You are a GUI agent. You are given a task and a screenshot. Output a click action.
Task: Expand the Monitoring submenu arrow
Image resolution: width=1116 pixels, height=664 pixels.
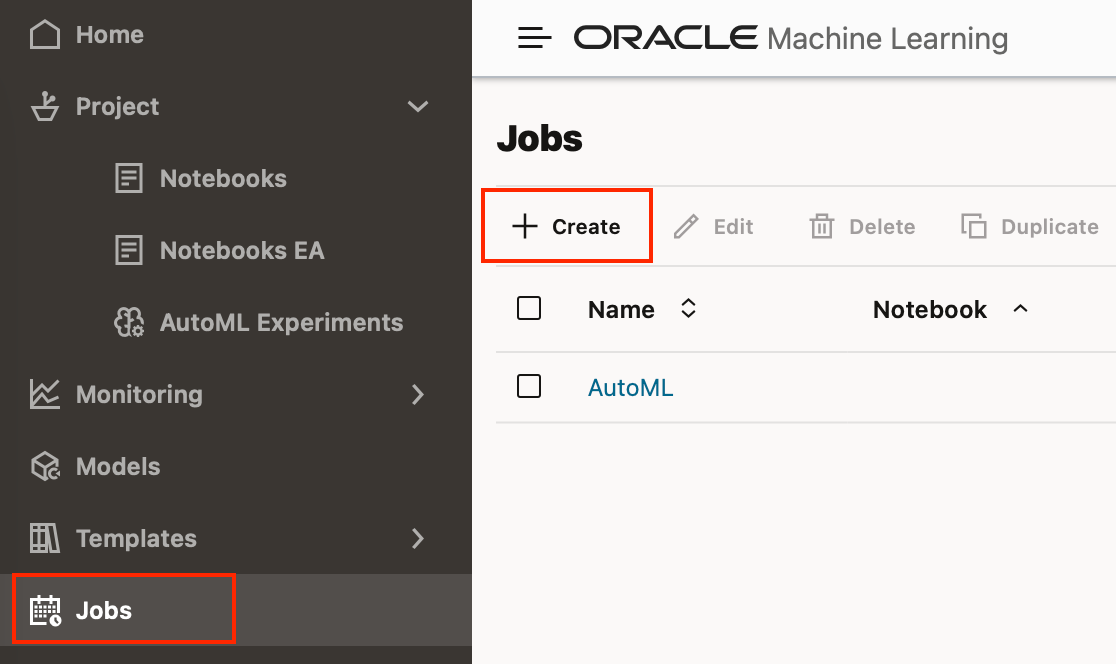coord(418,394)
